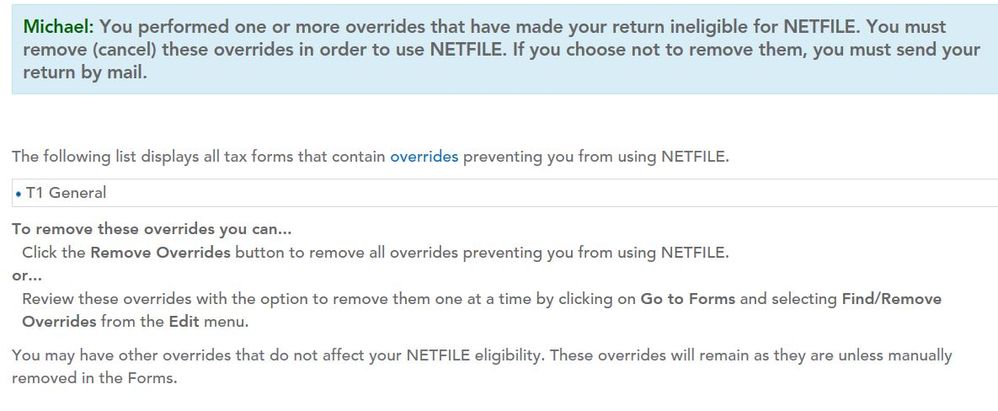Click the bold "Remove Overrides" button name

pos(160,253)
